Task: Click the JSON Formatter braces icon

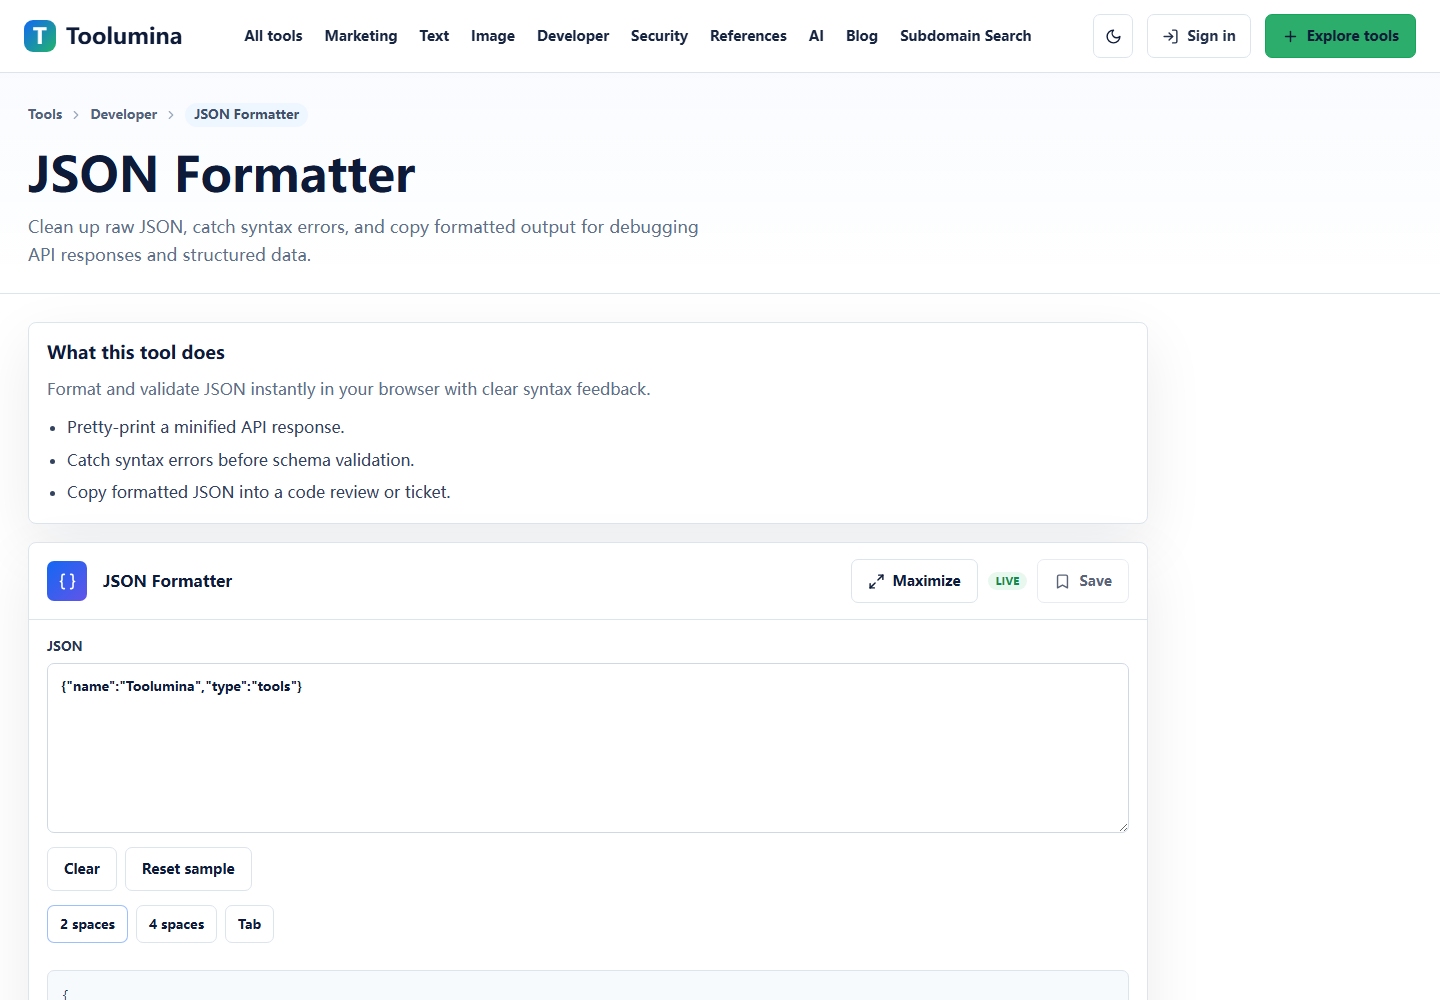Action: [x=67, y=581]
